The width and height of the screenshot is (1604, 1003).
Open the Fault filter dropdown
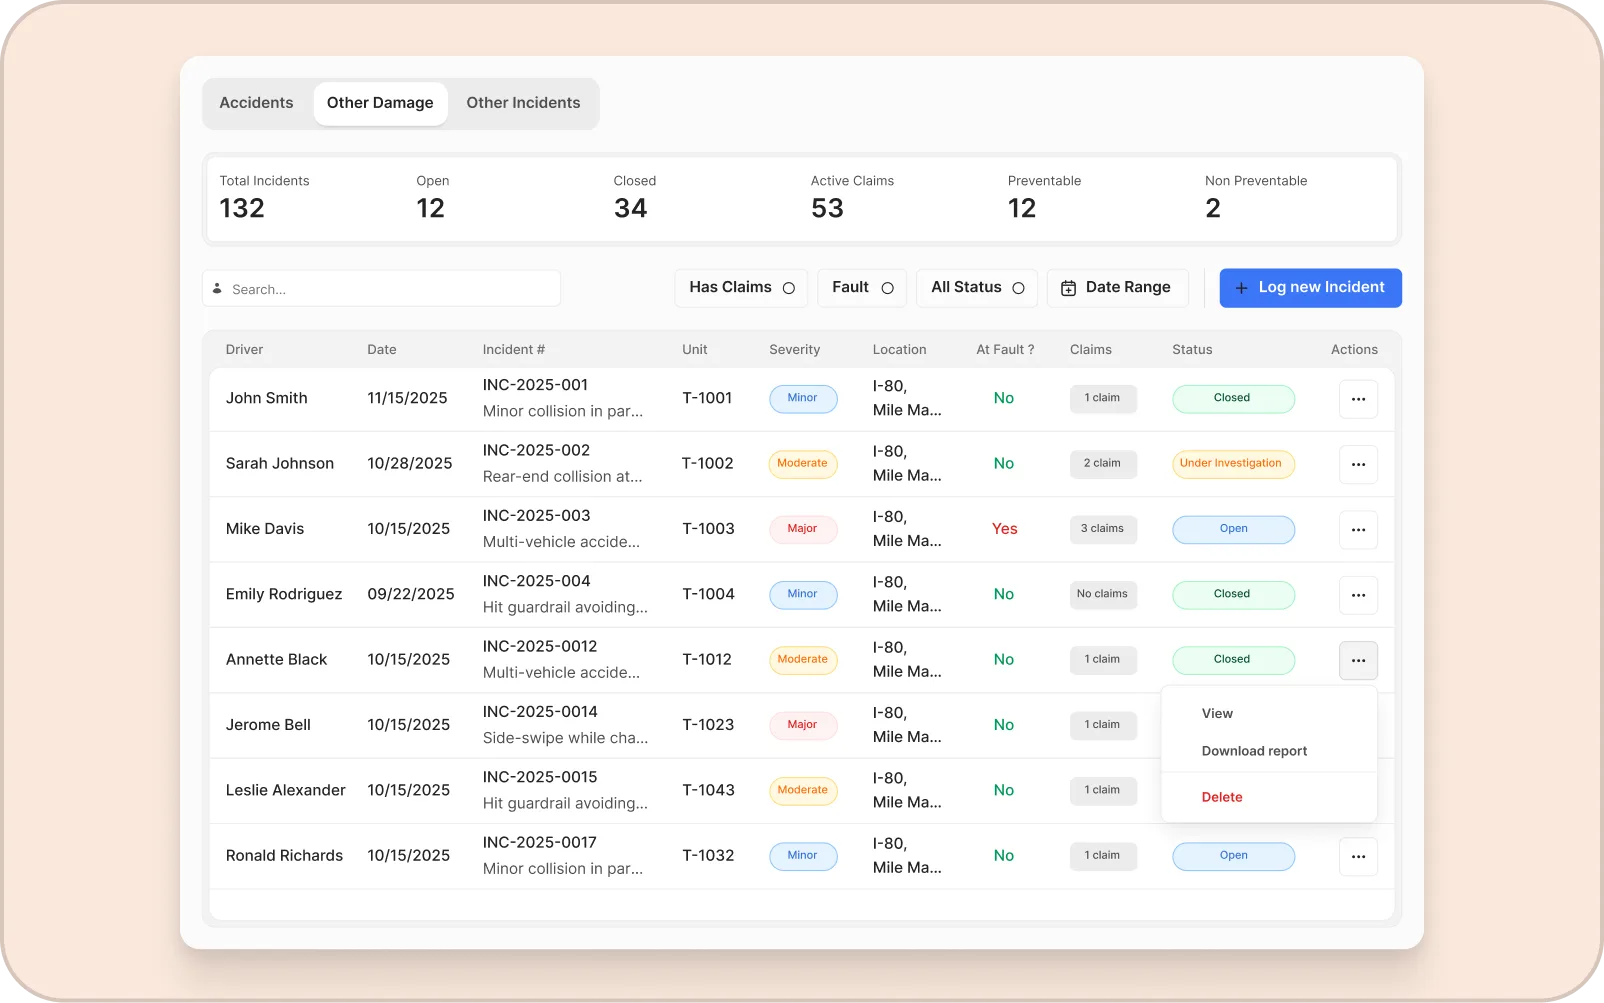point(862,288)
